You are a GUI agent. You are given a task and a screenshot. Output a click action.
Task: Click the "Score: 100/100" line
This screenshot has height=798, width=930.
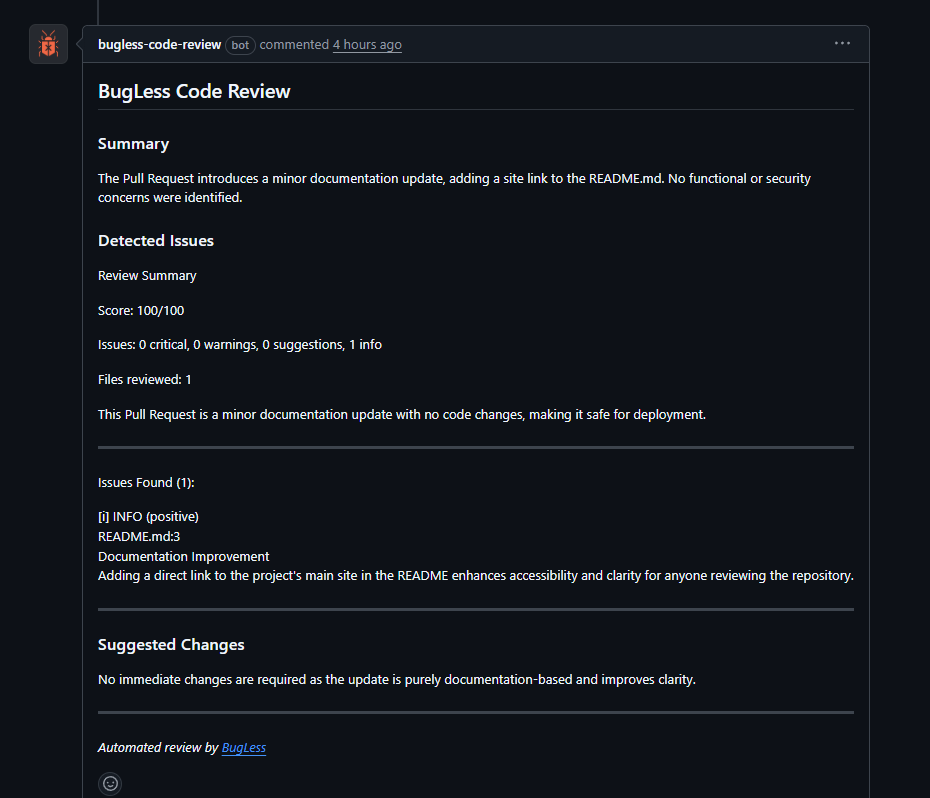click(141, 310)
